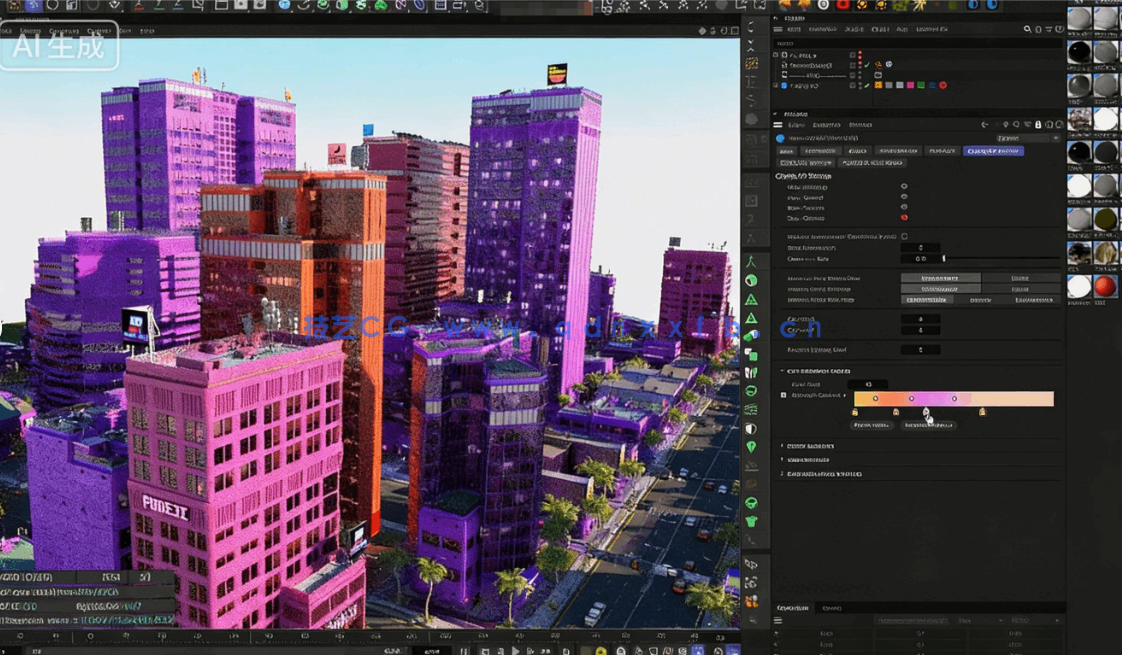Image resolution: width=1122 pixels, height=655 pixels.
Task: Click the padlock icon in the Attribute Manager header
Action: (x=1037, y=125)
